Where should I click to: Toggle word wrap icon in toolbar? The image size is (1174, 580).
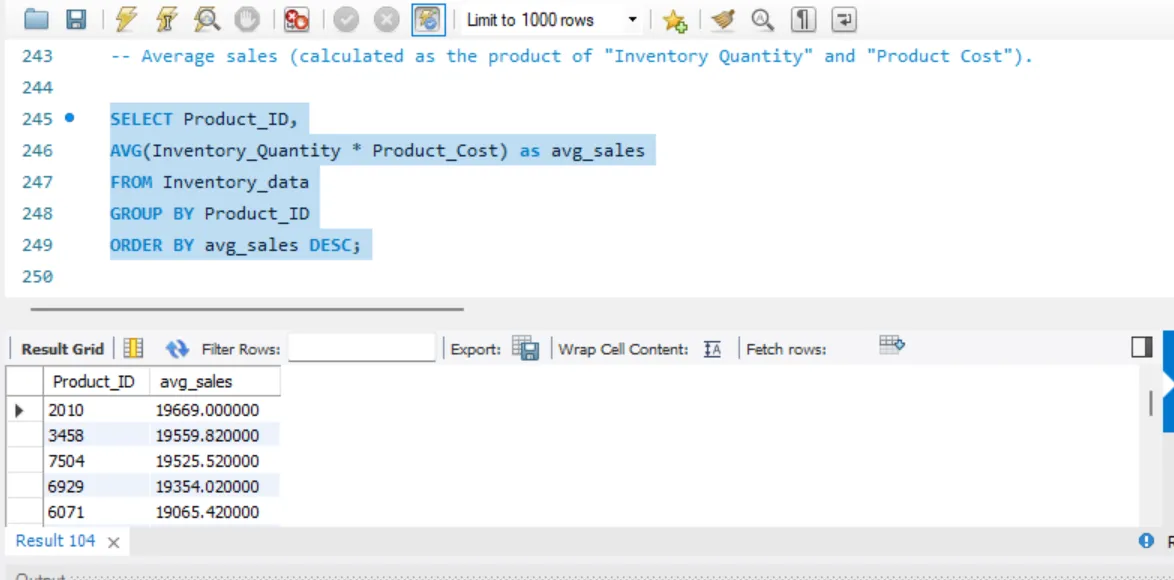click(x=843, y=19)
